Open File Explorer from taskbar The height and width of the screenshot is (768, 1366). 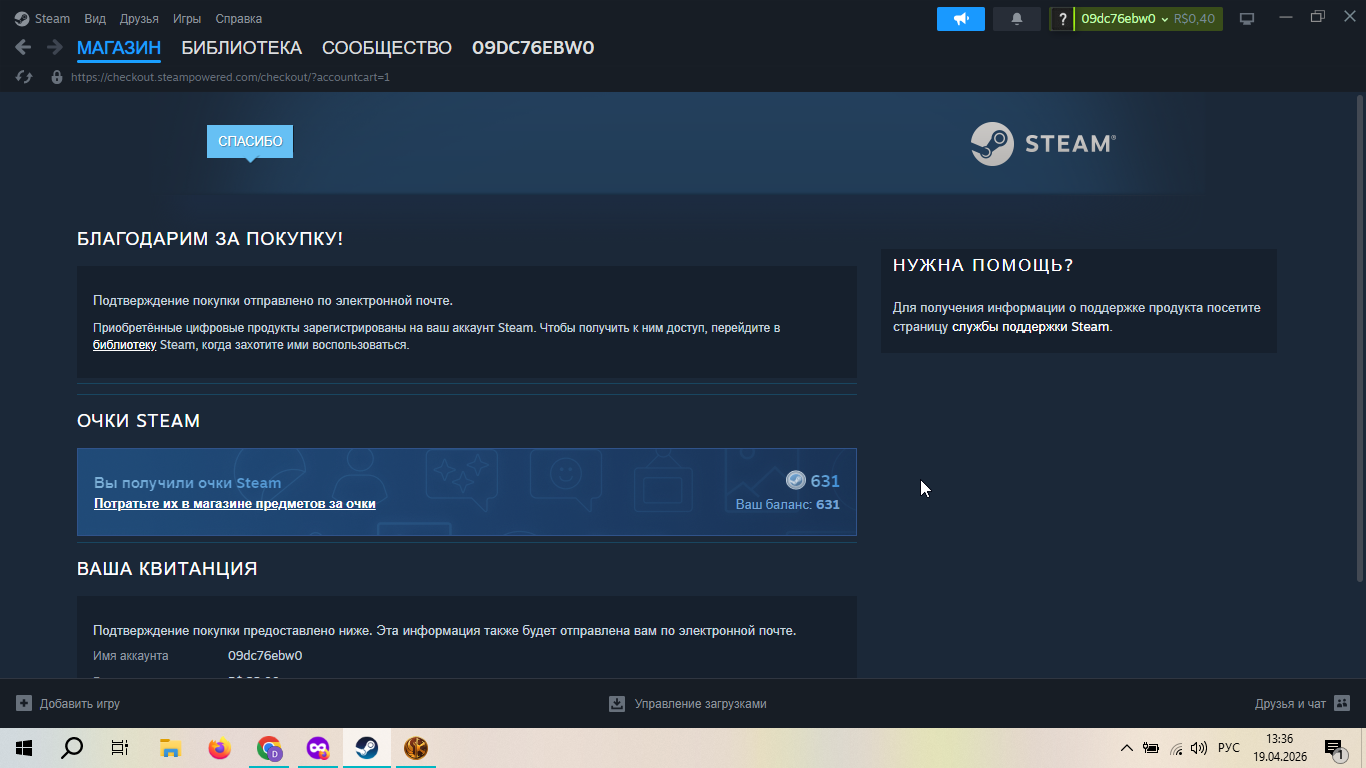point(170,748)
